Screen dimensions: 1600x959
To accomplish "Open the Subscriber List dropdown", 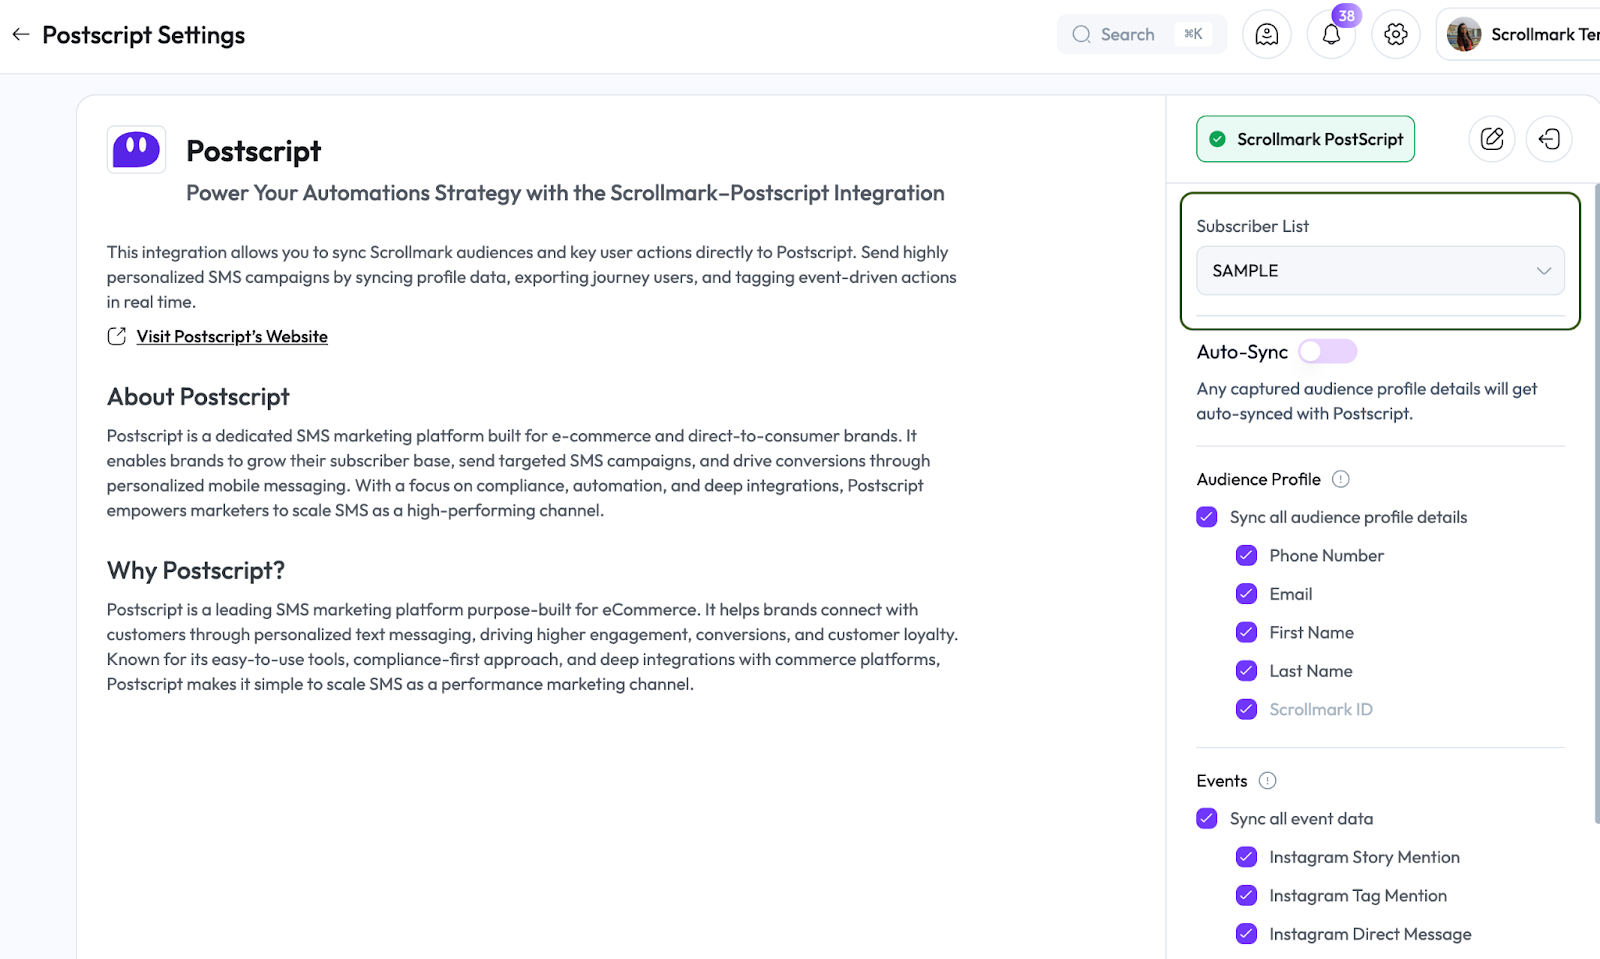I will [1379, 271].
